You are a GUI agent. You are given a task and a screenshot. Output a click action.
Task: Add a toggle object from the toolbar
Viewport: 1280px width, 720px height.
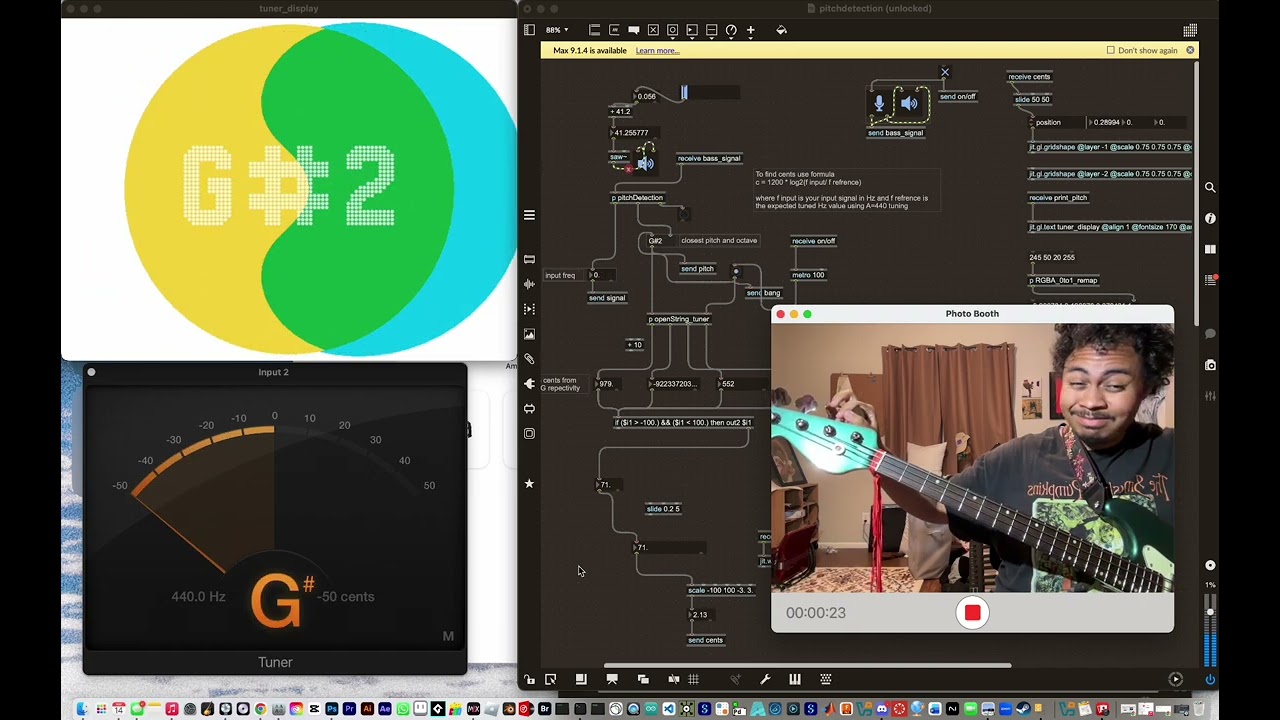pyautogui.click(x=653, y=30)
